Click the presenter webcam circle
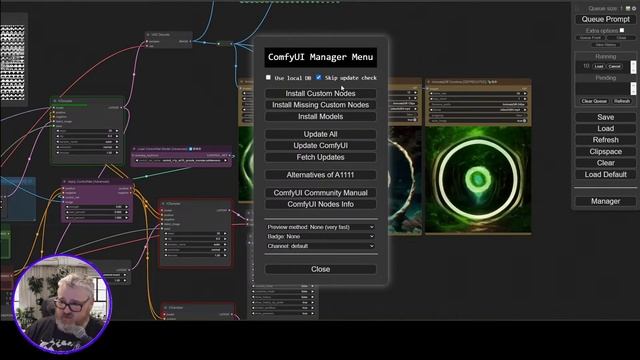The height and width of the screenshot is (360, 640). pos(62,304)
